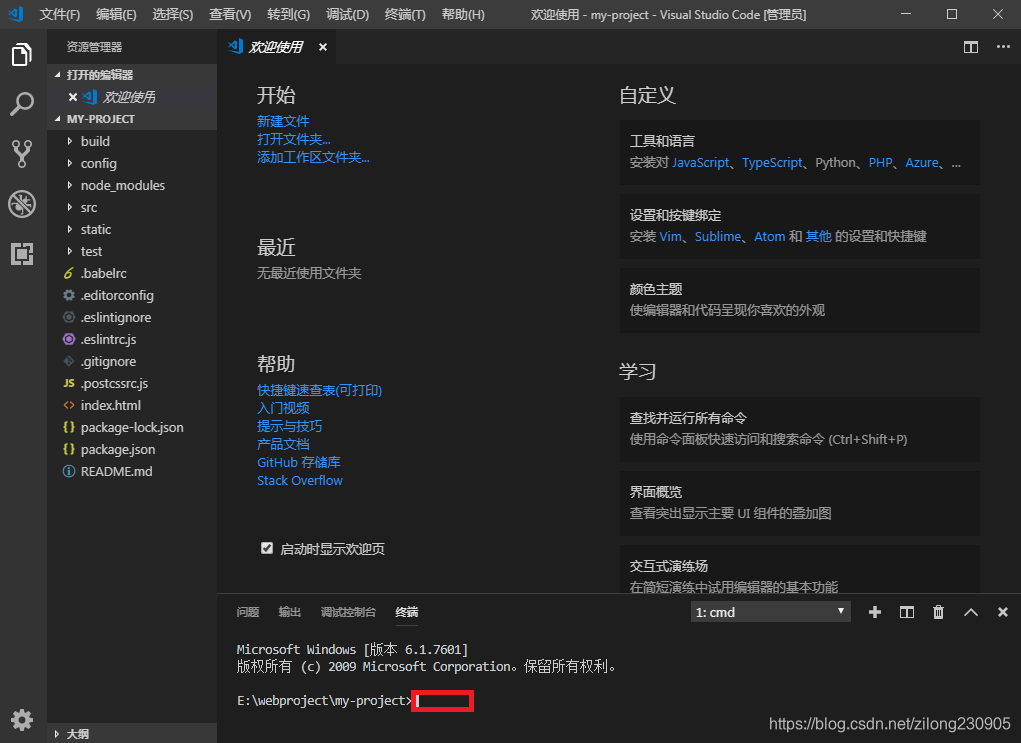Collapse the 打开的编辑器 section
This screenshot has height=743, width=1021.
pos(100,73)
